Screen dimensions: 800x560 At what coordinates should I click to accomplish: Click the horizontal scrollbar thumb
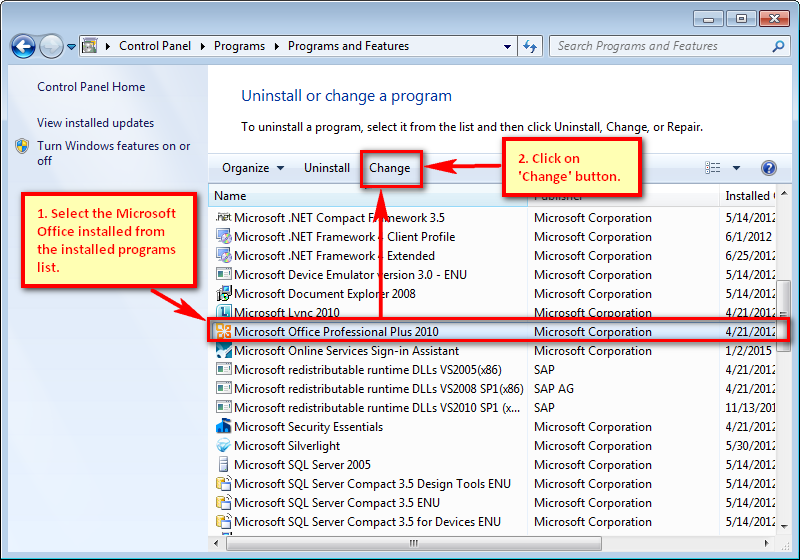tap(414, 543)
